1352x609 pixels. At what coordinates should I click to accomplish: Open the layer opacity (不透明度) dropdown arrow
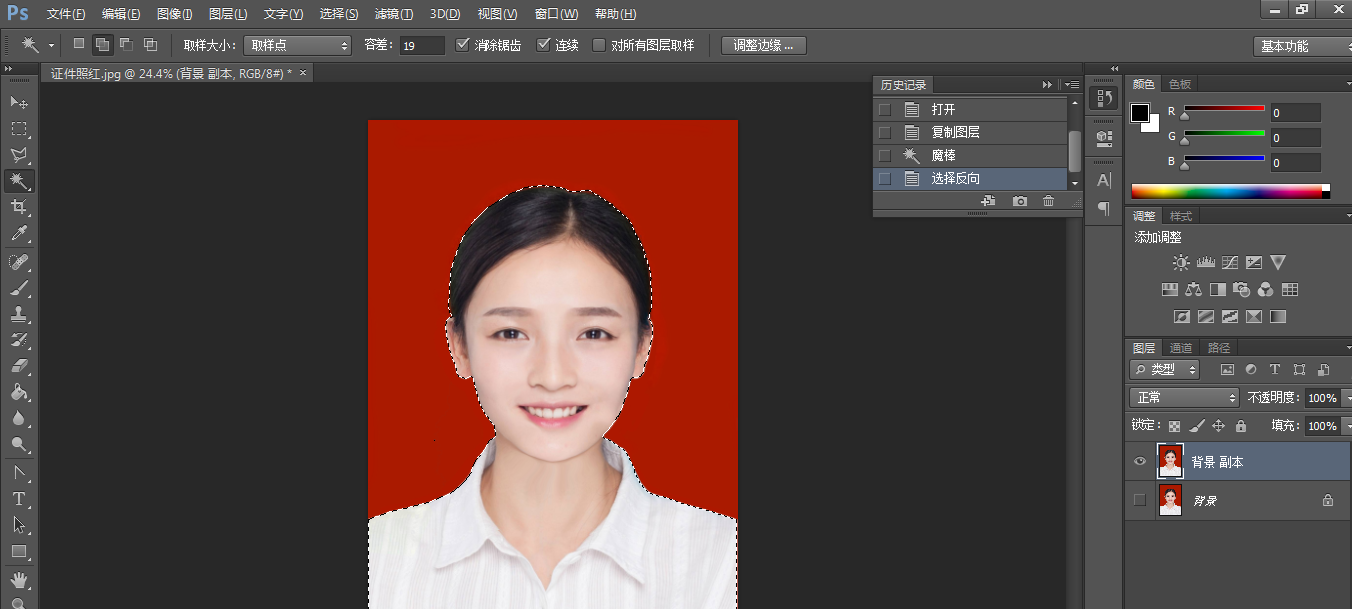[1346, 398]
